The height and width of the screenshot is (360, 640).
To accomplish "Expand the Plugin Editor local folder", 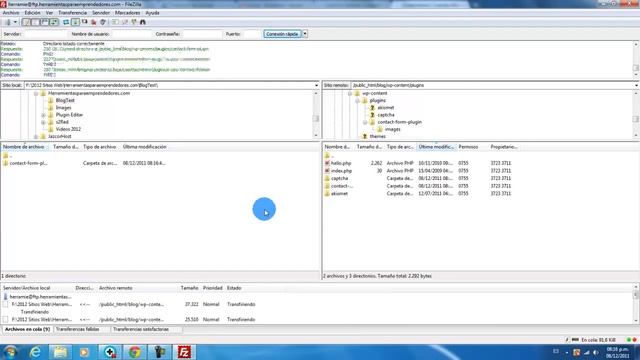I will point(43,115).
